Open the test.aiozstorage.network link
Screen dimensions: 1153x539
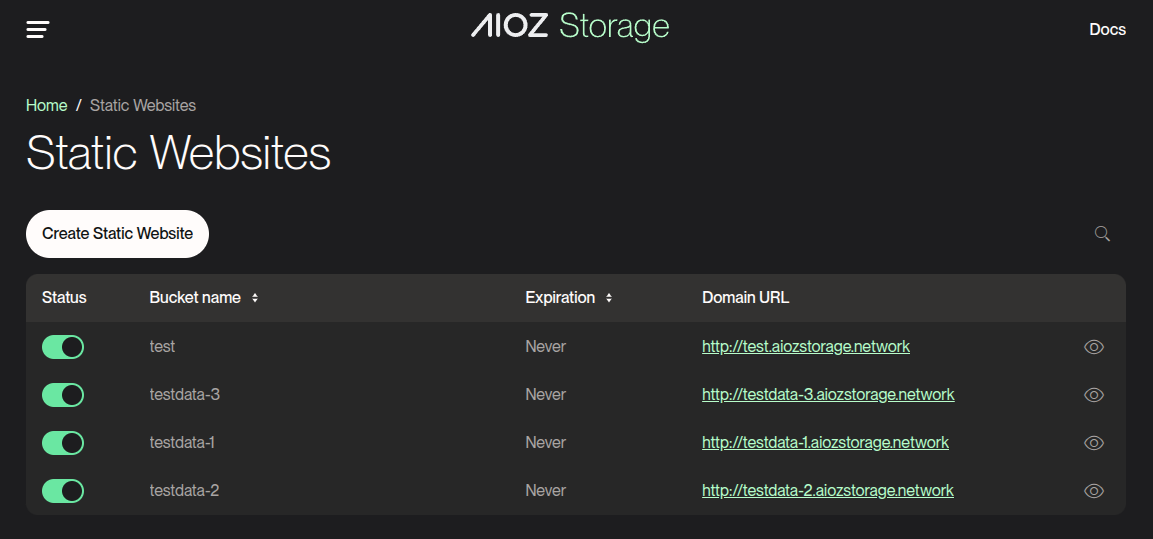click(x=806, y=347)
